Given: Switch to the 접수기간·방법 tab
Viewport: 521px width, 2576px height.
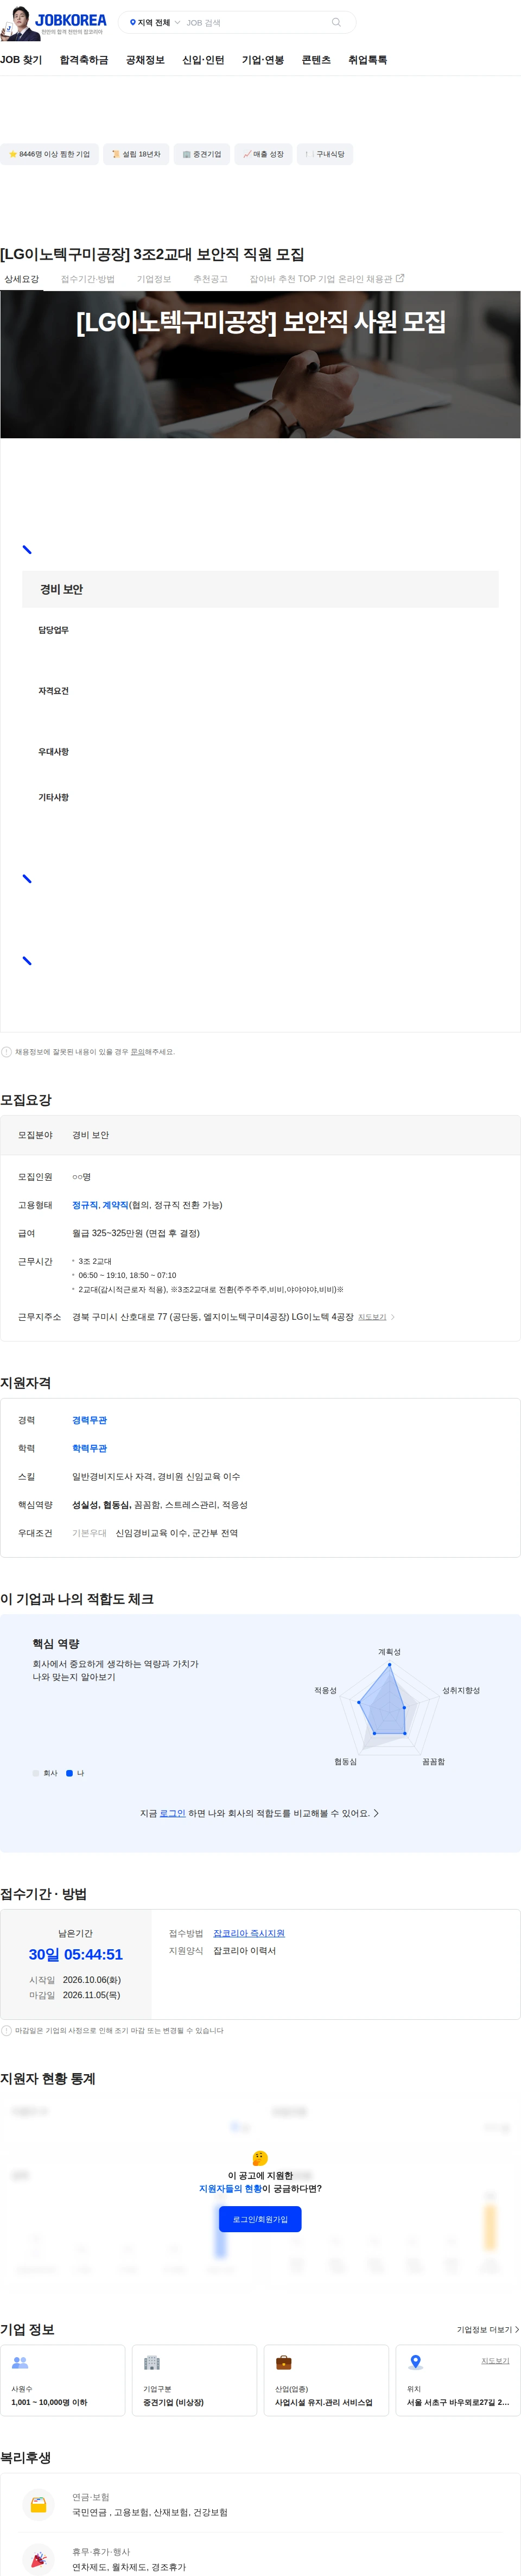Looking at the screenshot, I should click(88, 279).
